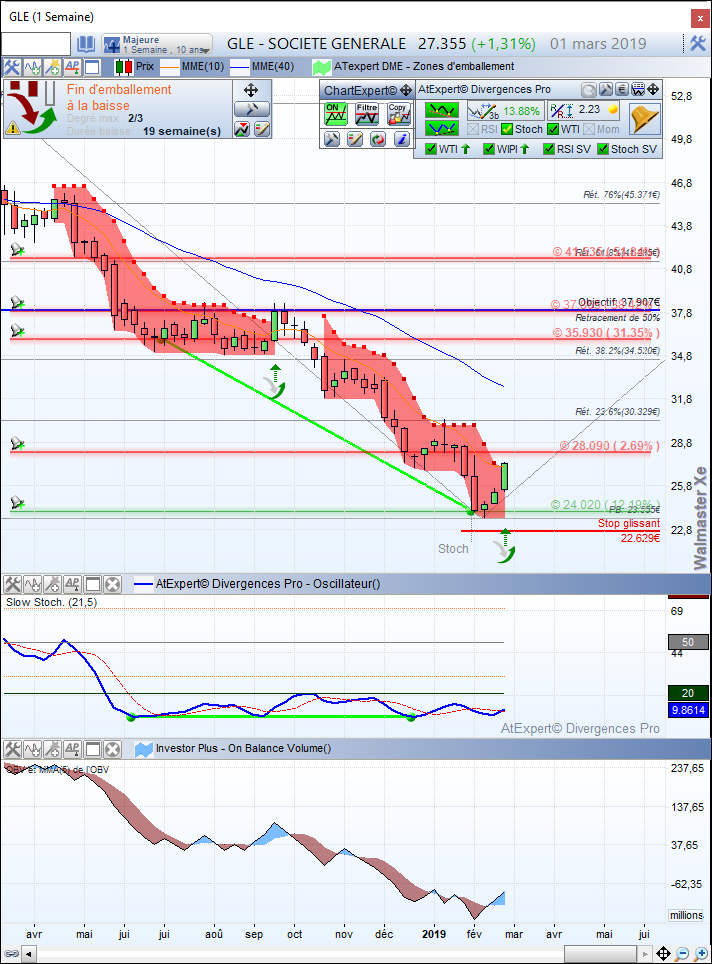This screenshot has width=712, height=964.
Task: Click the chain link icon at bottom left
Action: pos(11,954)
